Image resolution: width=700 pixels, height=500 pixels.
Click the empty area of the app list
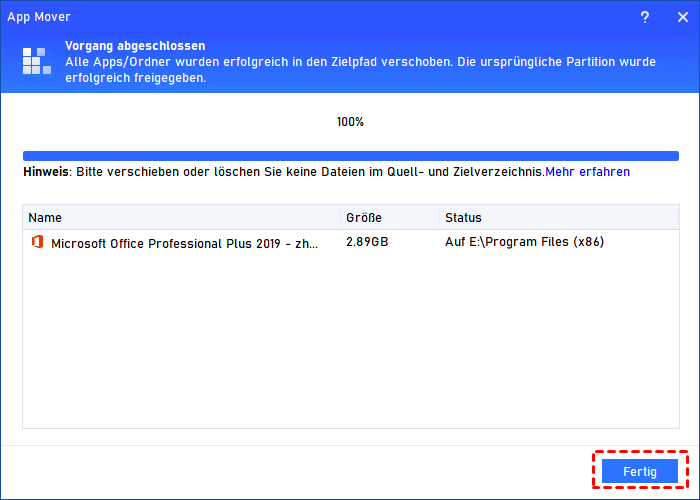350,350
